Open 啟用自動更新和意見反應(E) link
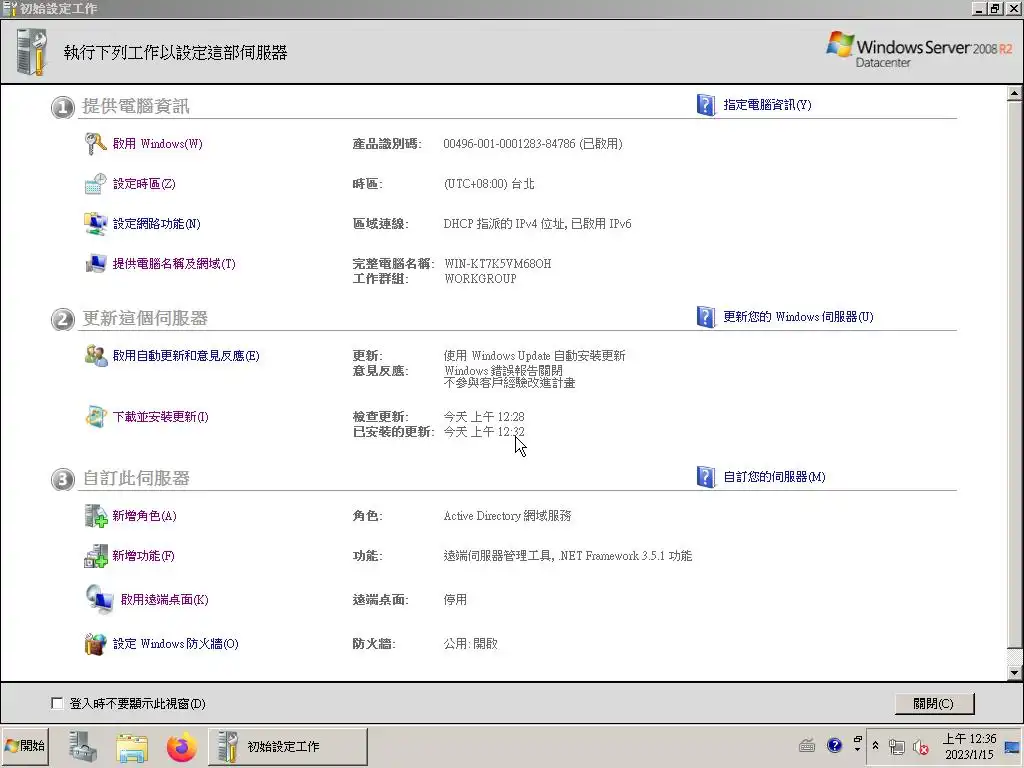 pos(186,356)
